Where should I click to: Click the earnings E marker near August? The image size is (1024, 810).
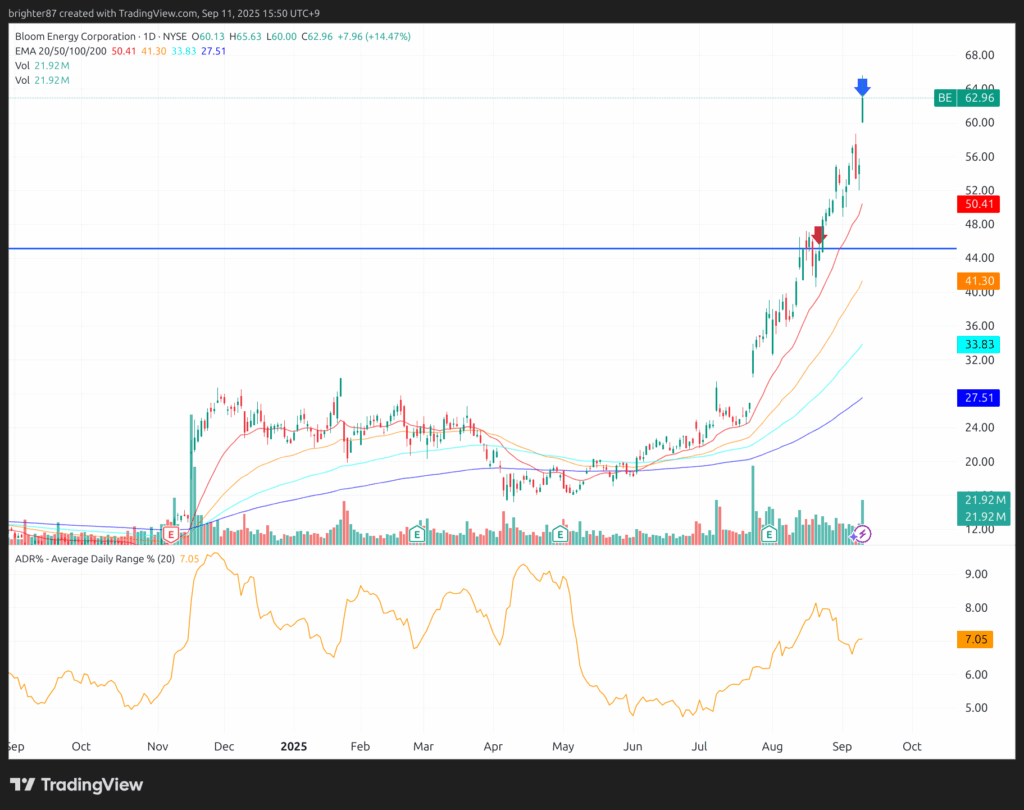769,534
